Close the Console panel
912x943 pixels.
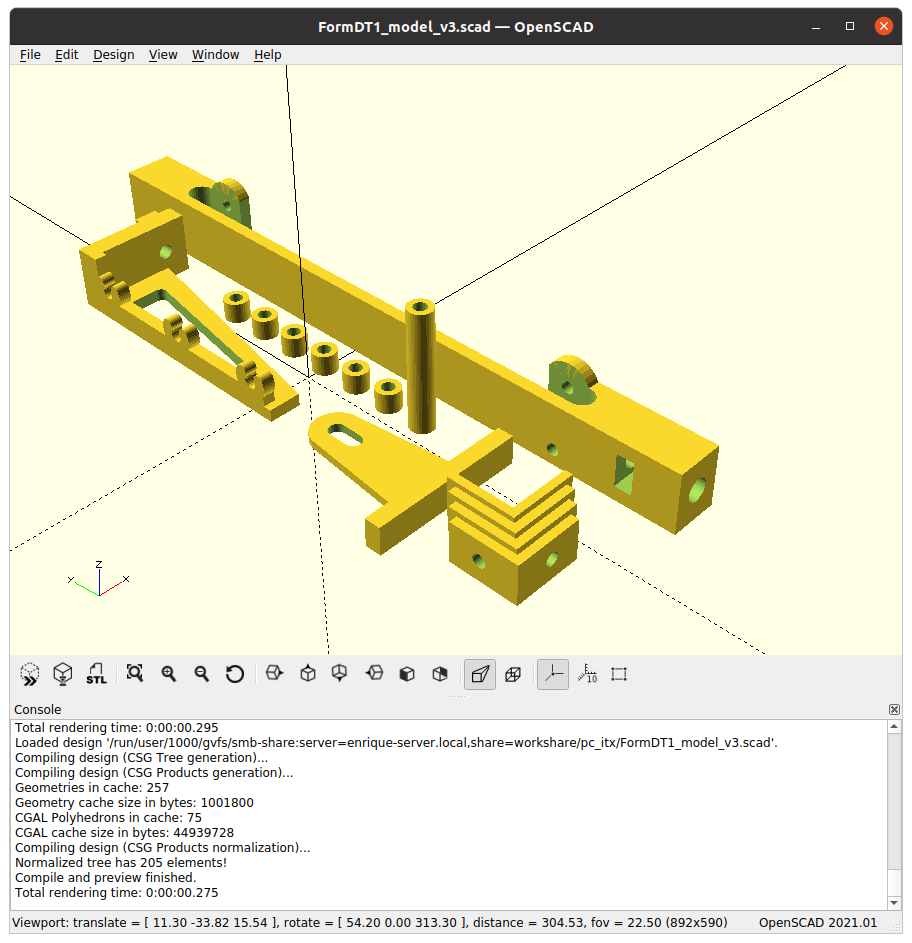894,710
